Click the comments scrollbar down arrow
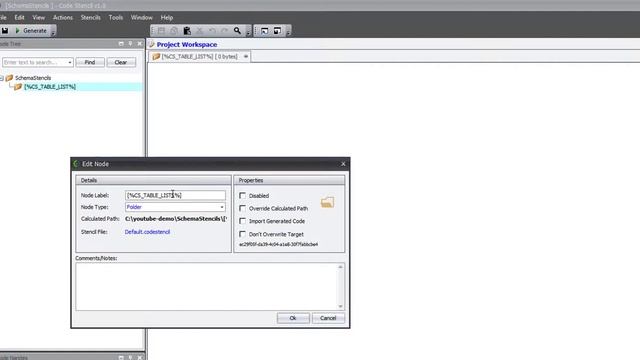 click(340, 307)
